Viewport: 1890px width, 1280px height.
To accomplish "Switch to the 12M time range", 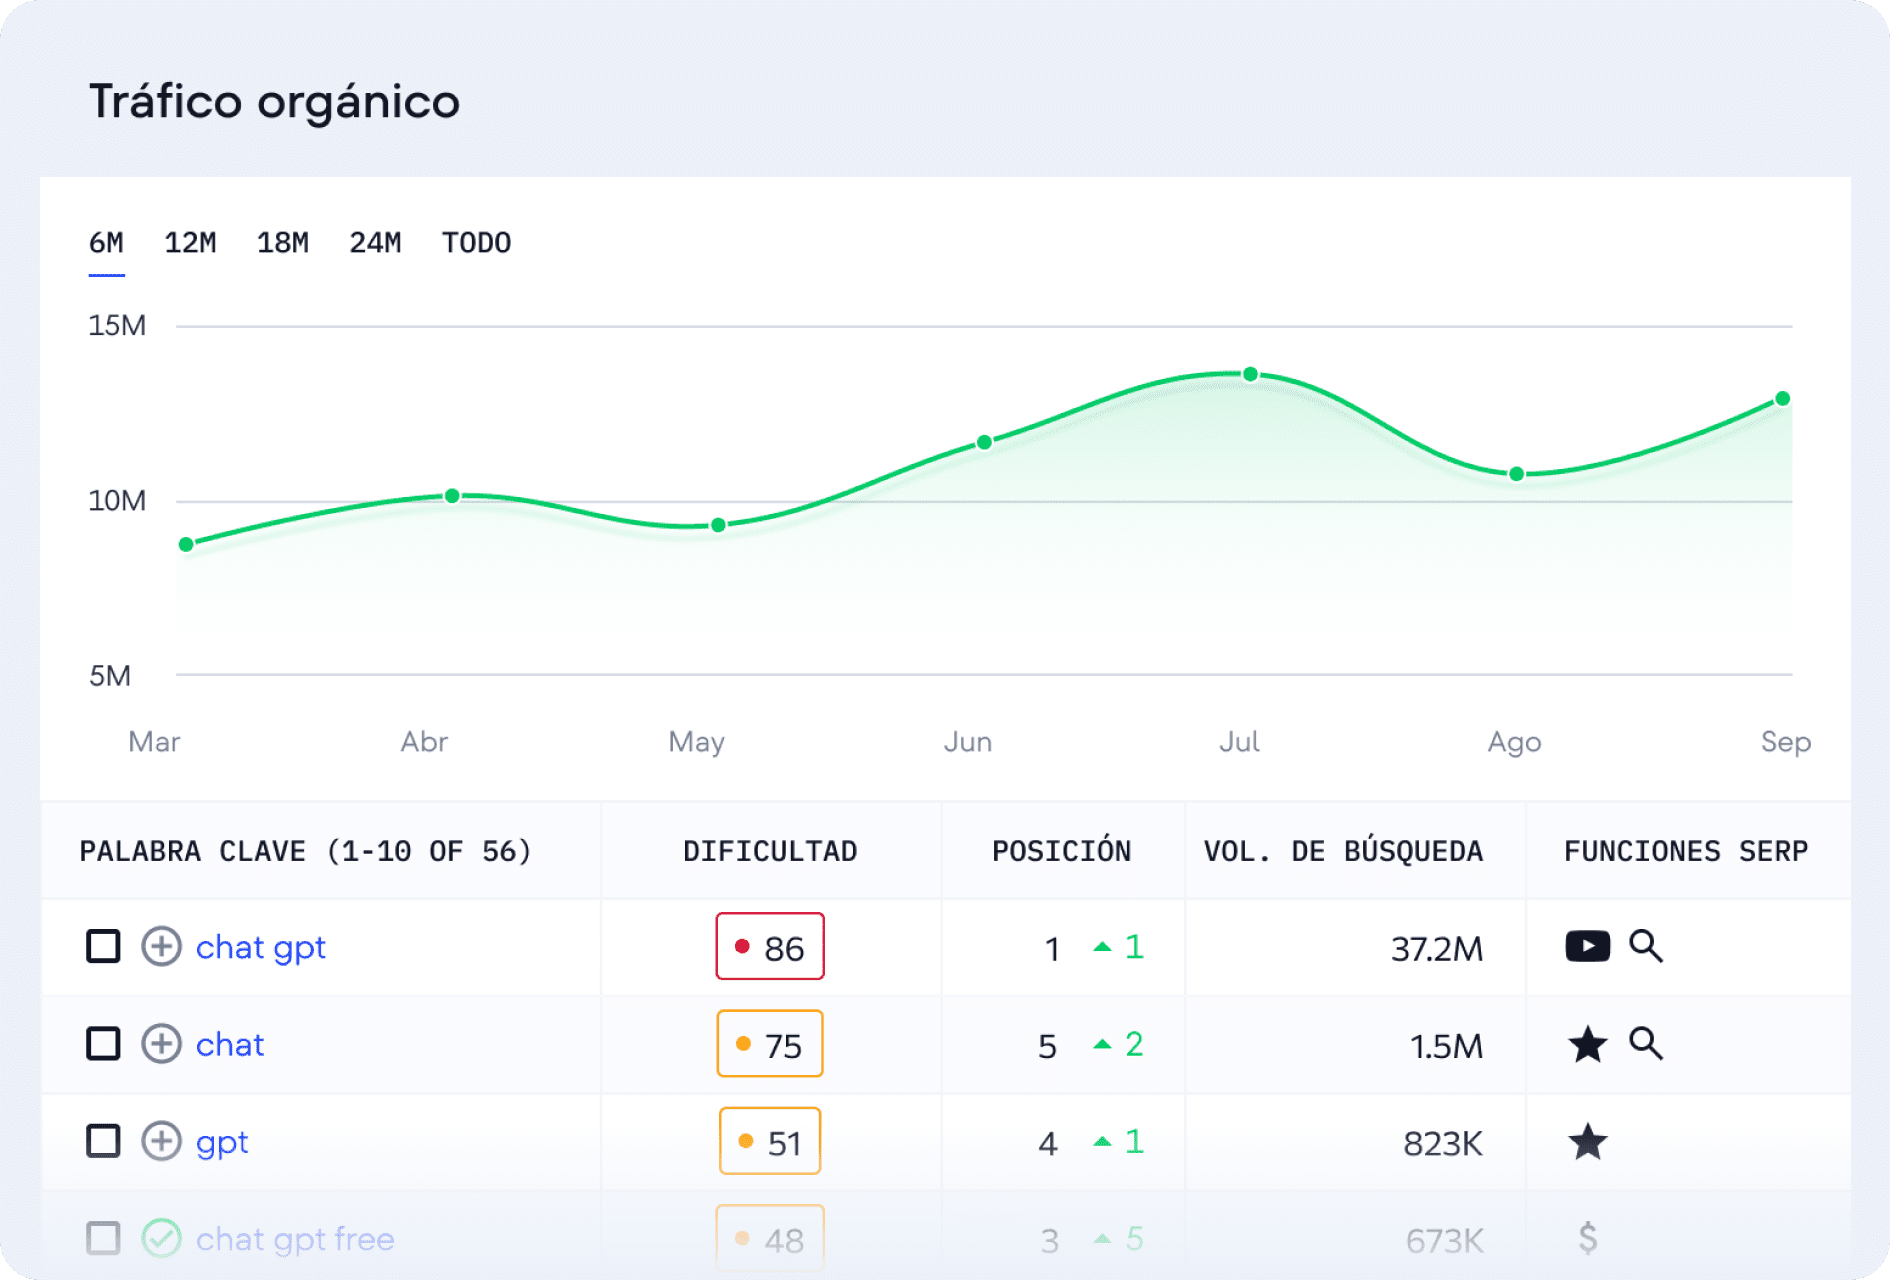I will click(190, 243).
